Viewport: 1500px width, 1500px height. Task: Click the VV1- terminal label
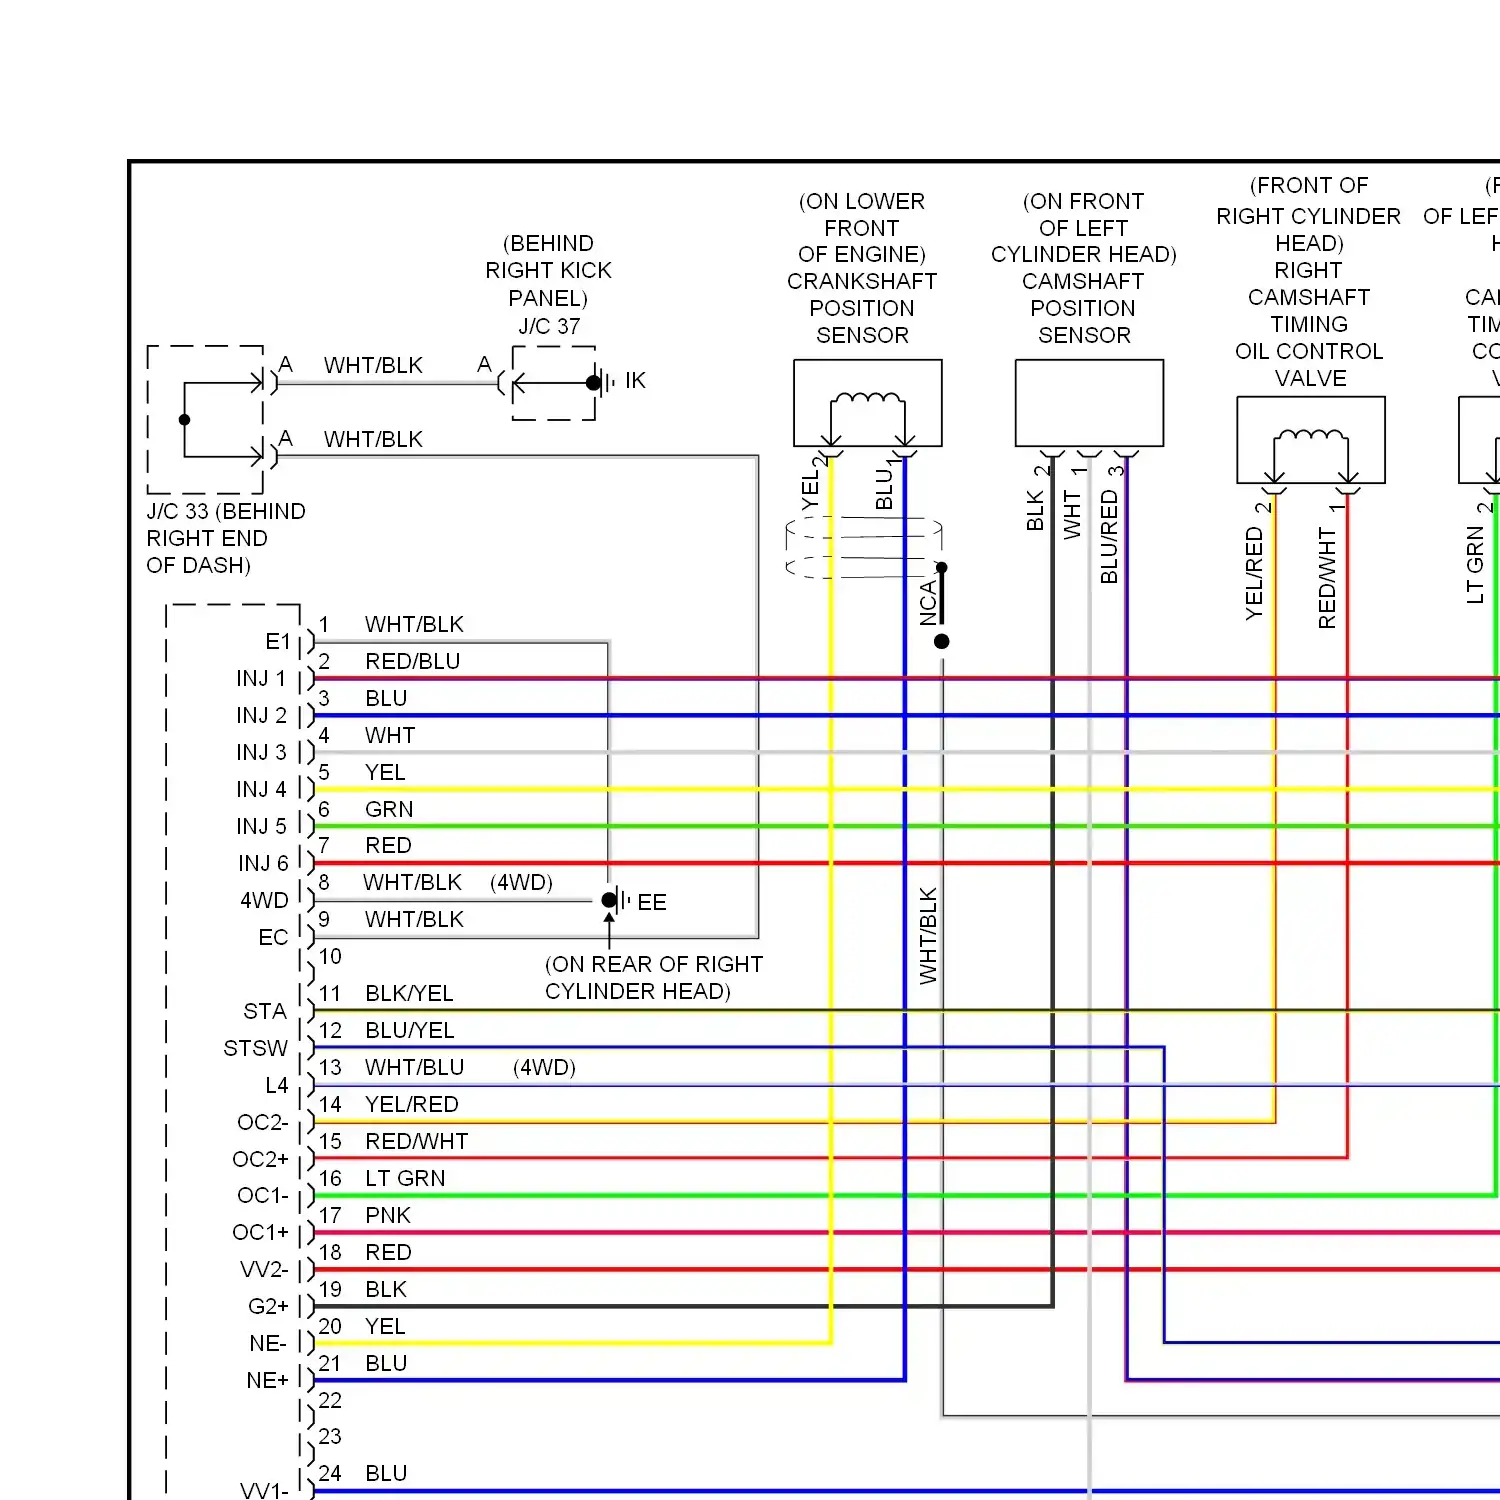[264, 1491]
